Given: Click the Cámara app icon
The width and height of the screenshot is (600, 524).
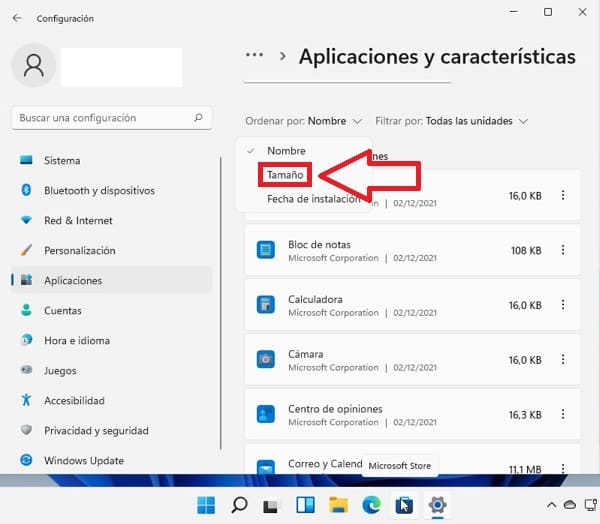Looking at the screenshot, I should [x=266, y=360].
